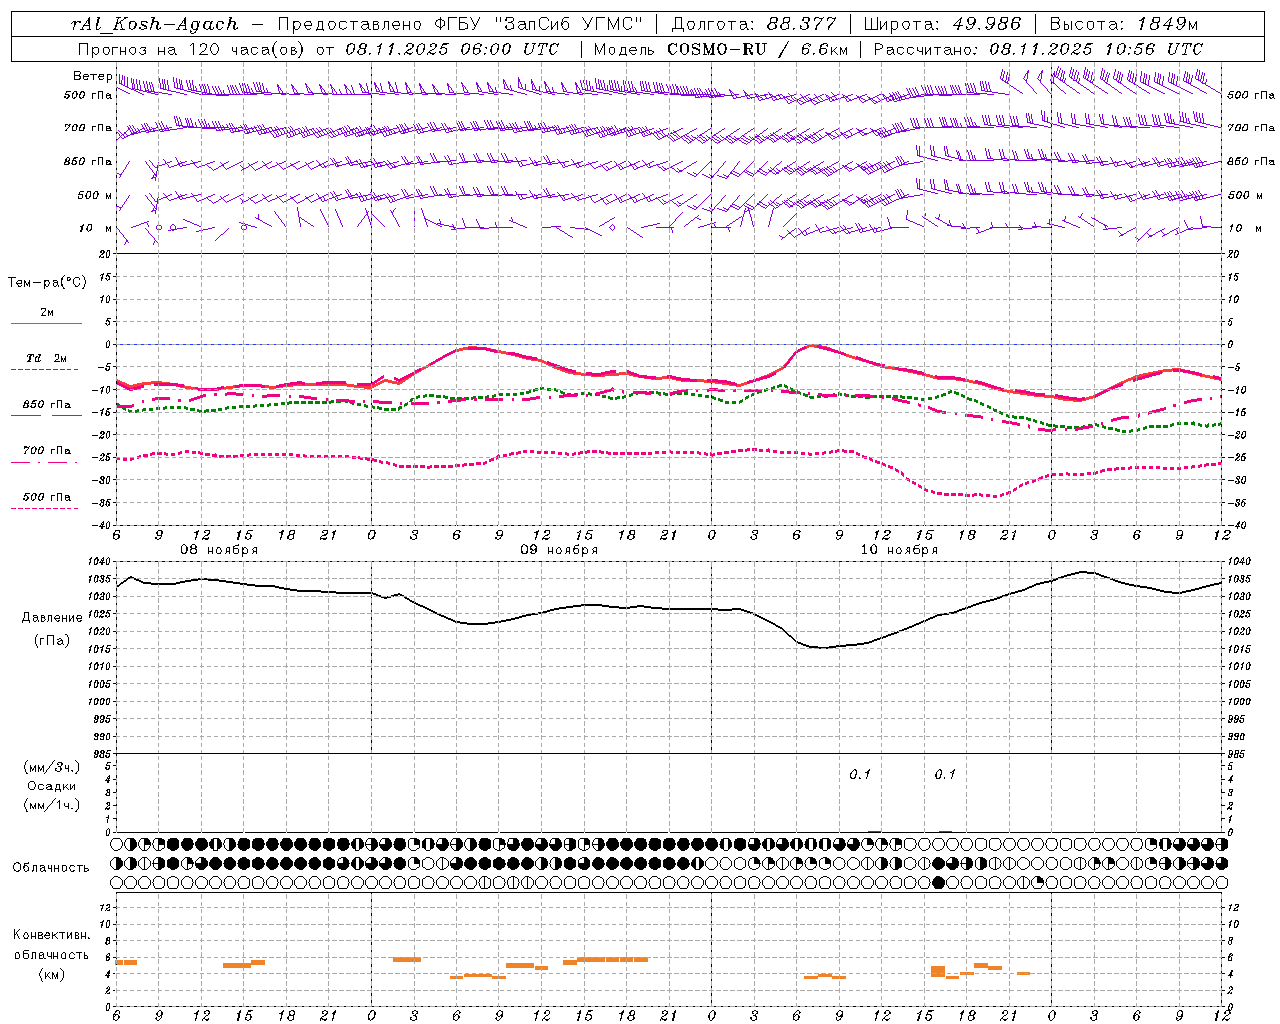
Task: Click the 700 гПа temperature legend entry
Action: 46,451
